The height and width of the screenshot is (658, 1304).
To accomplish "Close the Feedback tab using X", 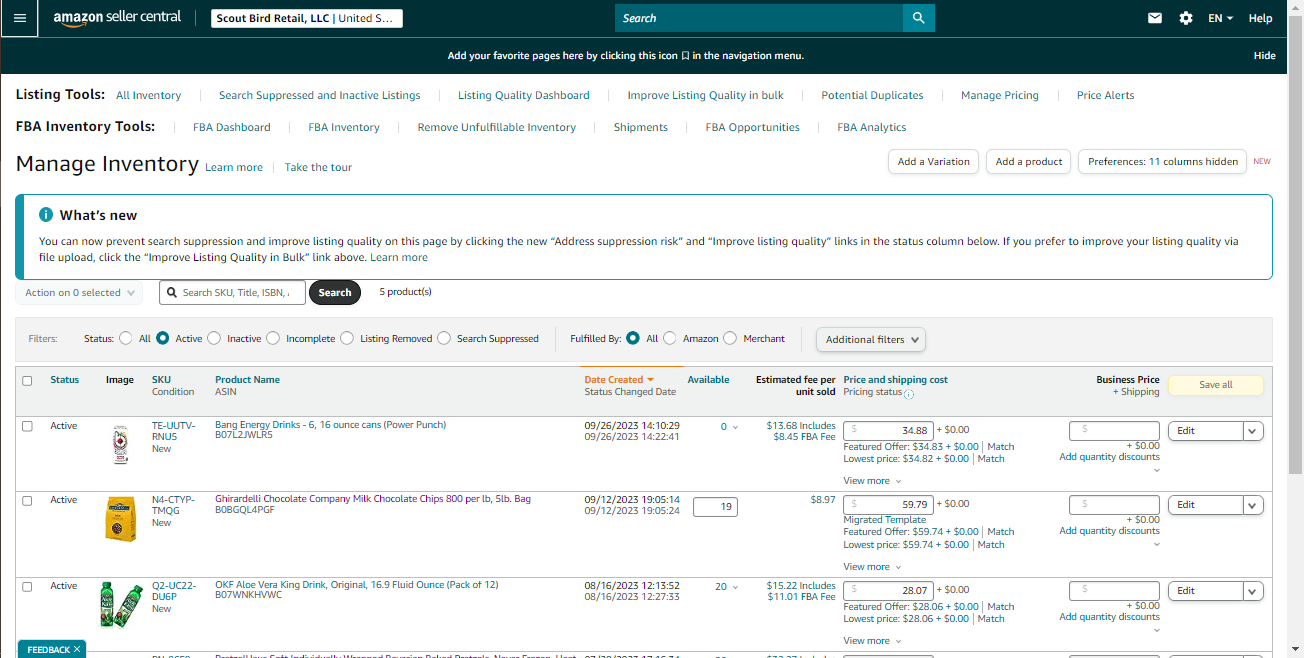I will [x=76, y=650].
